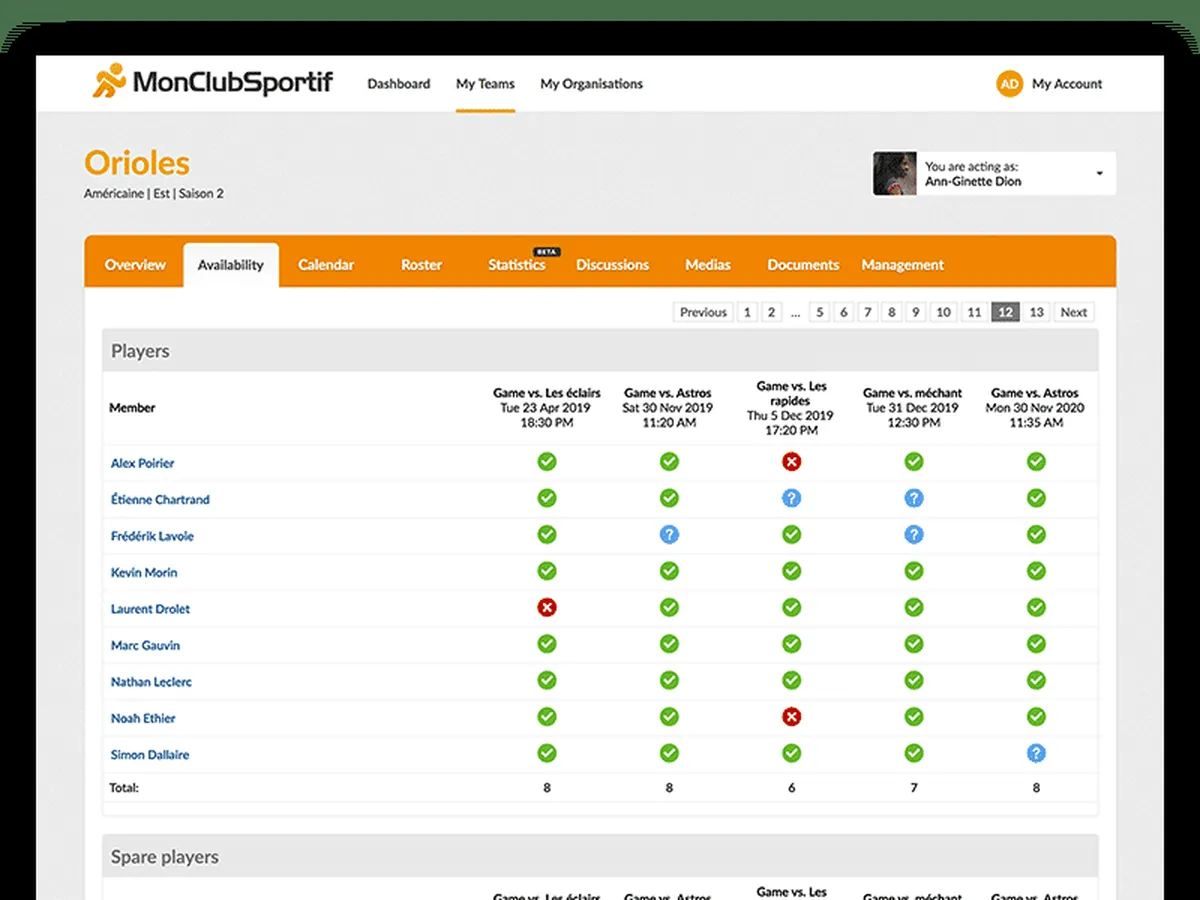Toggle Étienne Chartrand's unknown status for Les rapides
Image resolution: width=1200 pixels, height=900 pixels.
click(791, 498)
